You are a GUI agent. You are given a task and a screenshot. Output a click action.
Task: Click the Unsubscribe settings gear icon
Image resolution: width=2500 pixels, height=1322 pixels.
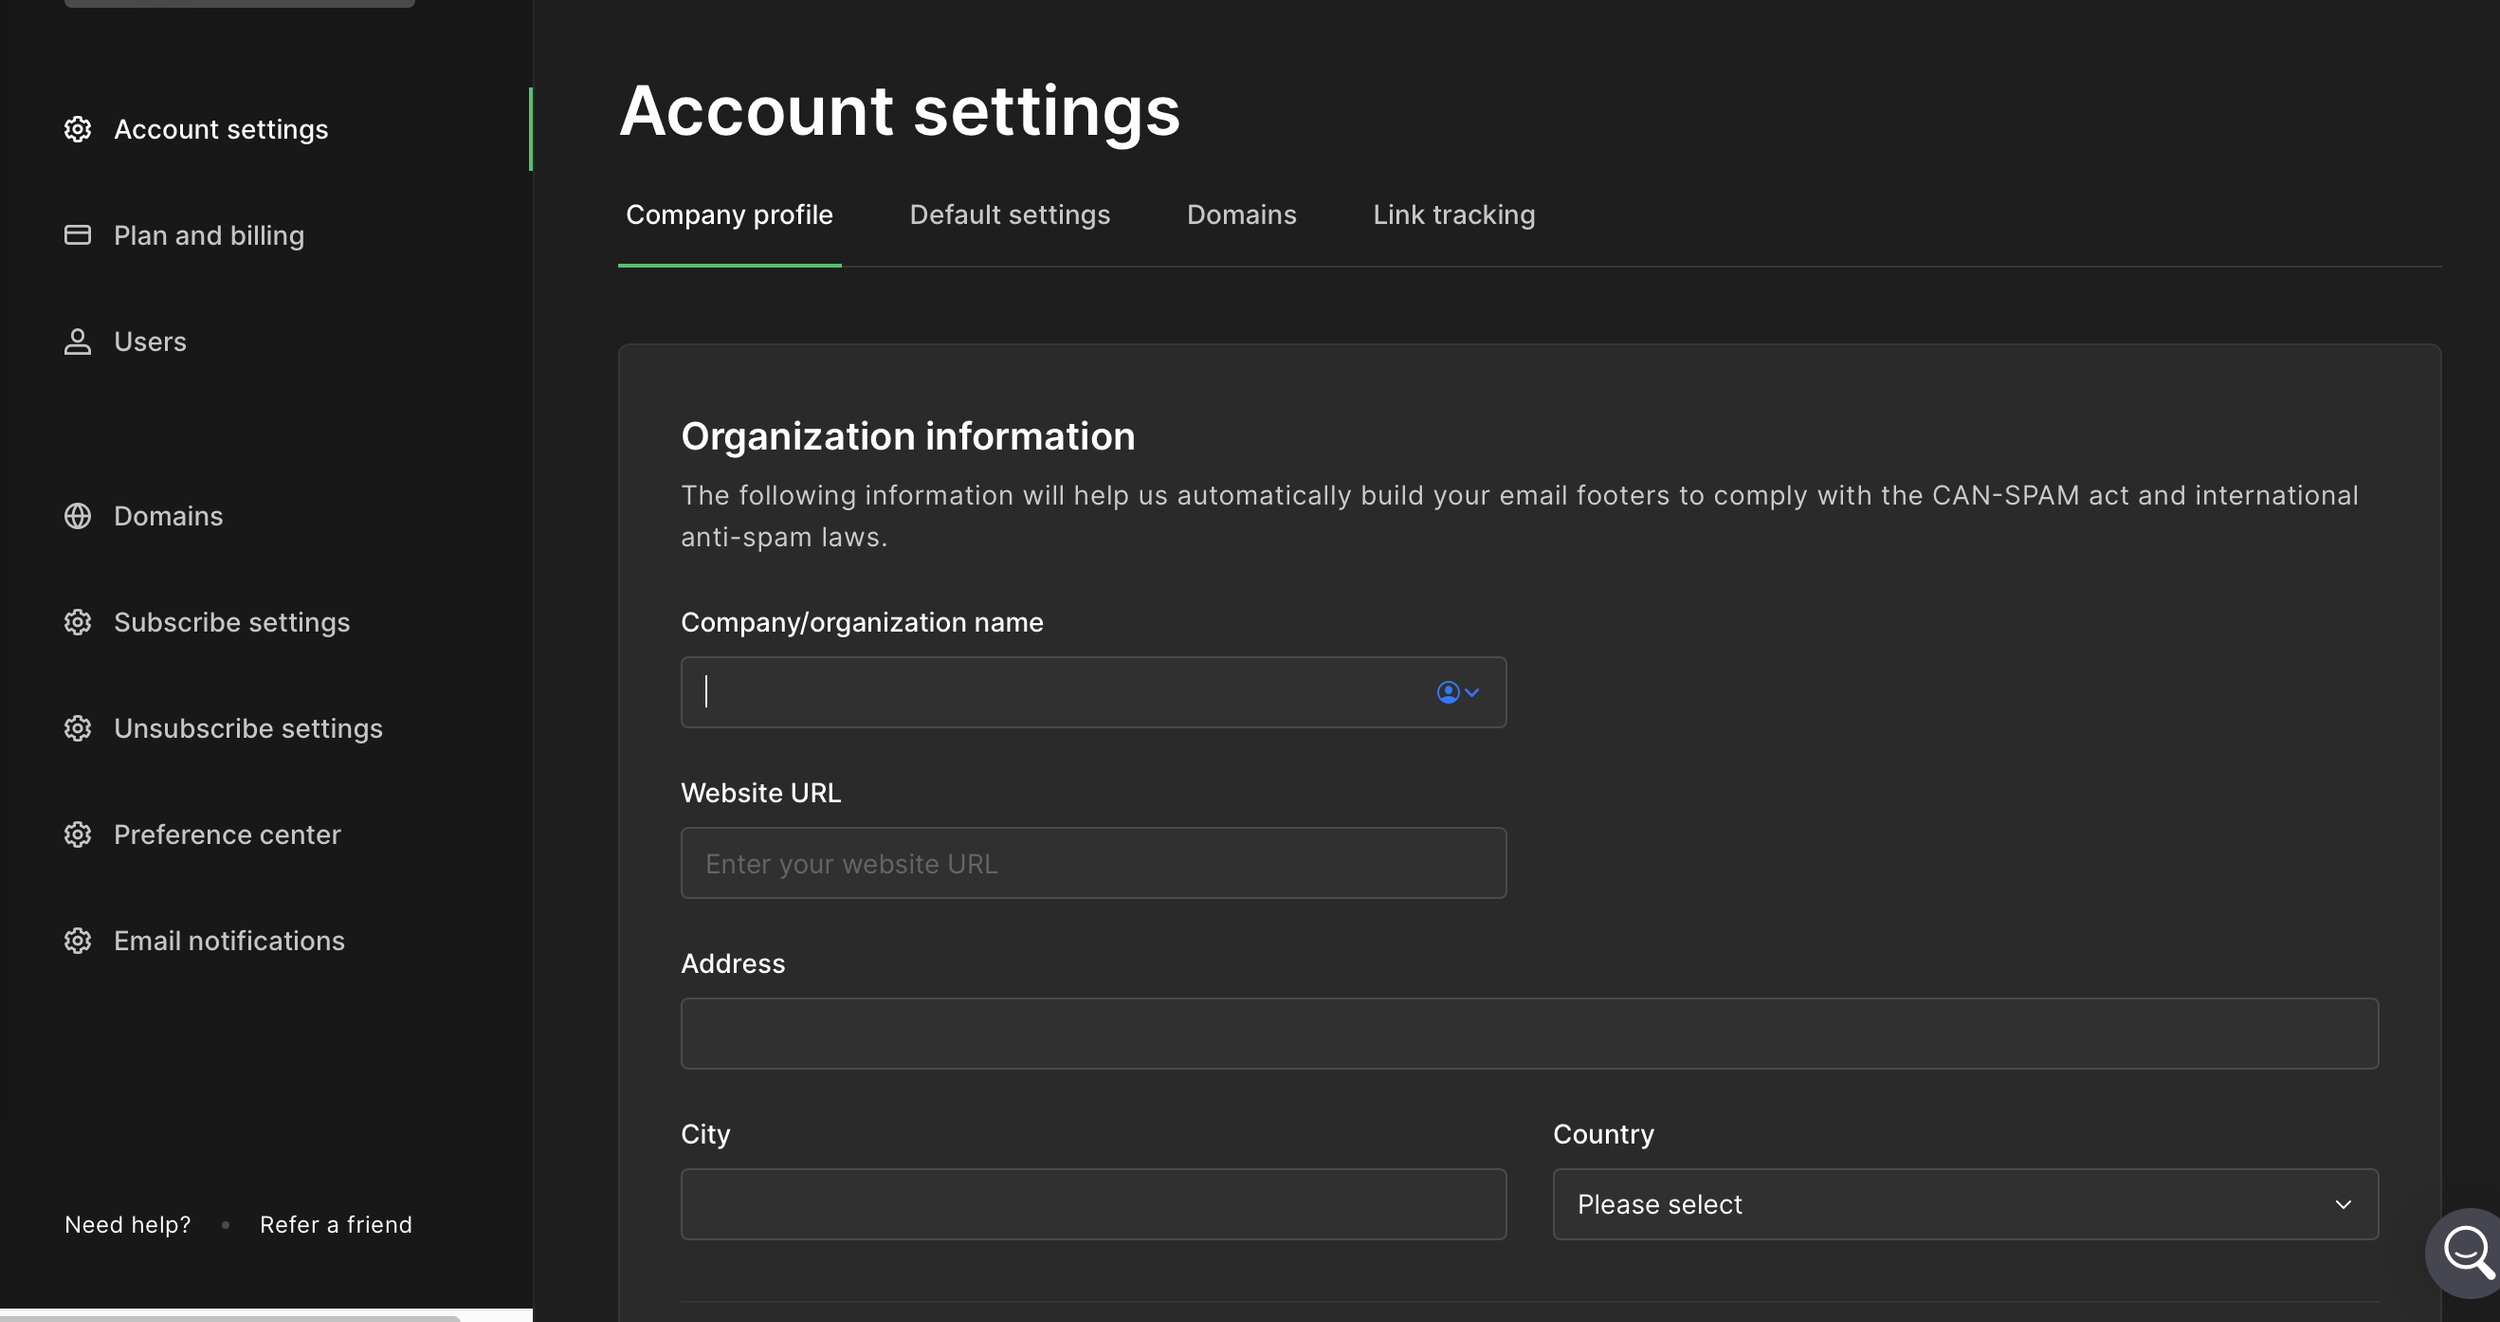coord(78,728)
